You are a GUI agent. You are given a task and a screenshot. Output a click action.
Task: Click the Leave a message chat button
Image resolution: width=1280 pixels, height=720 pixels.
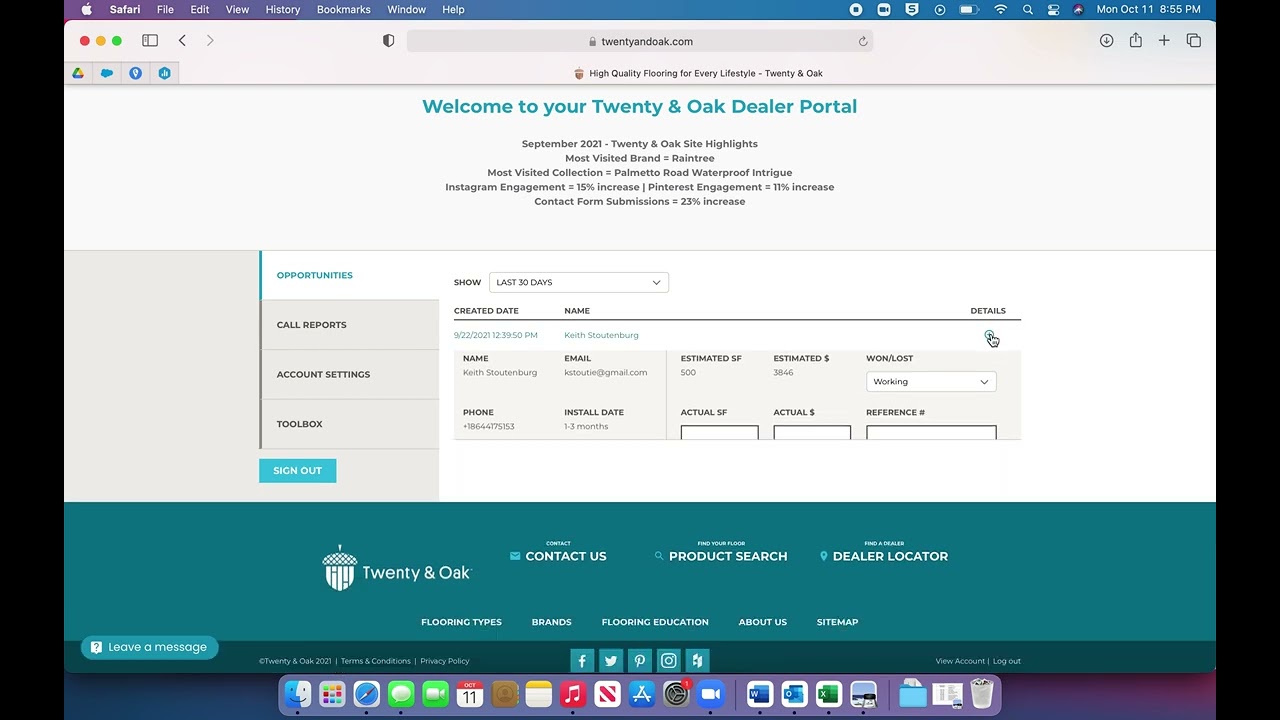(149, 647)
